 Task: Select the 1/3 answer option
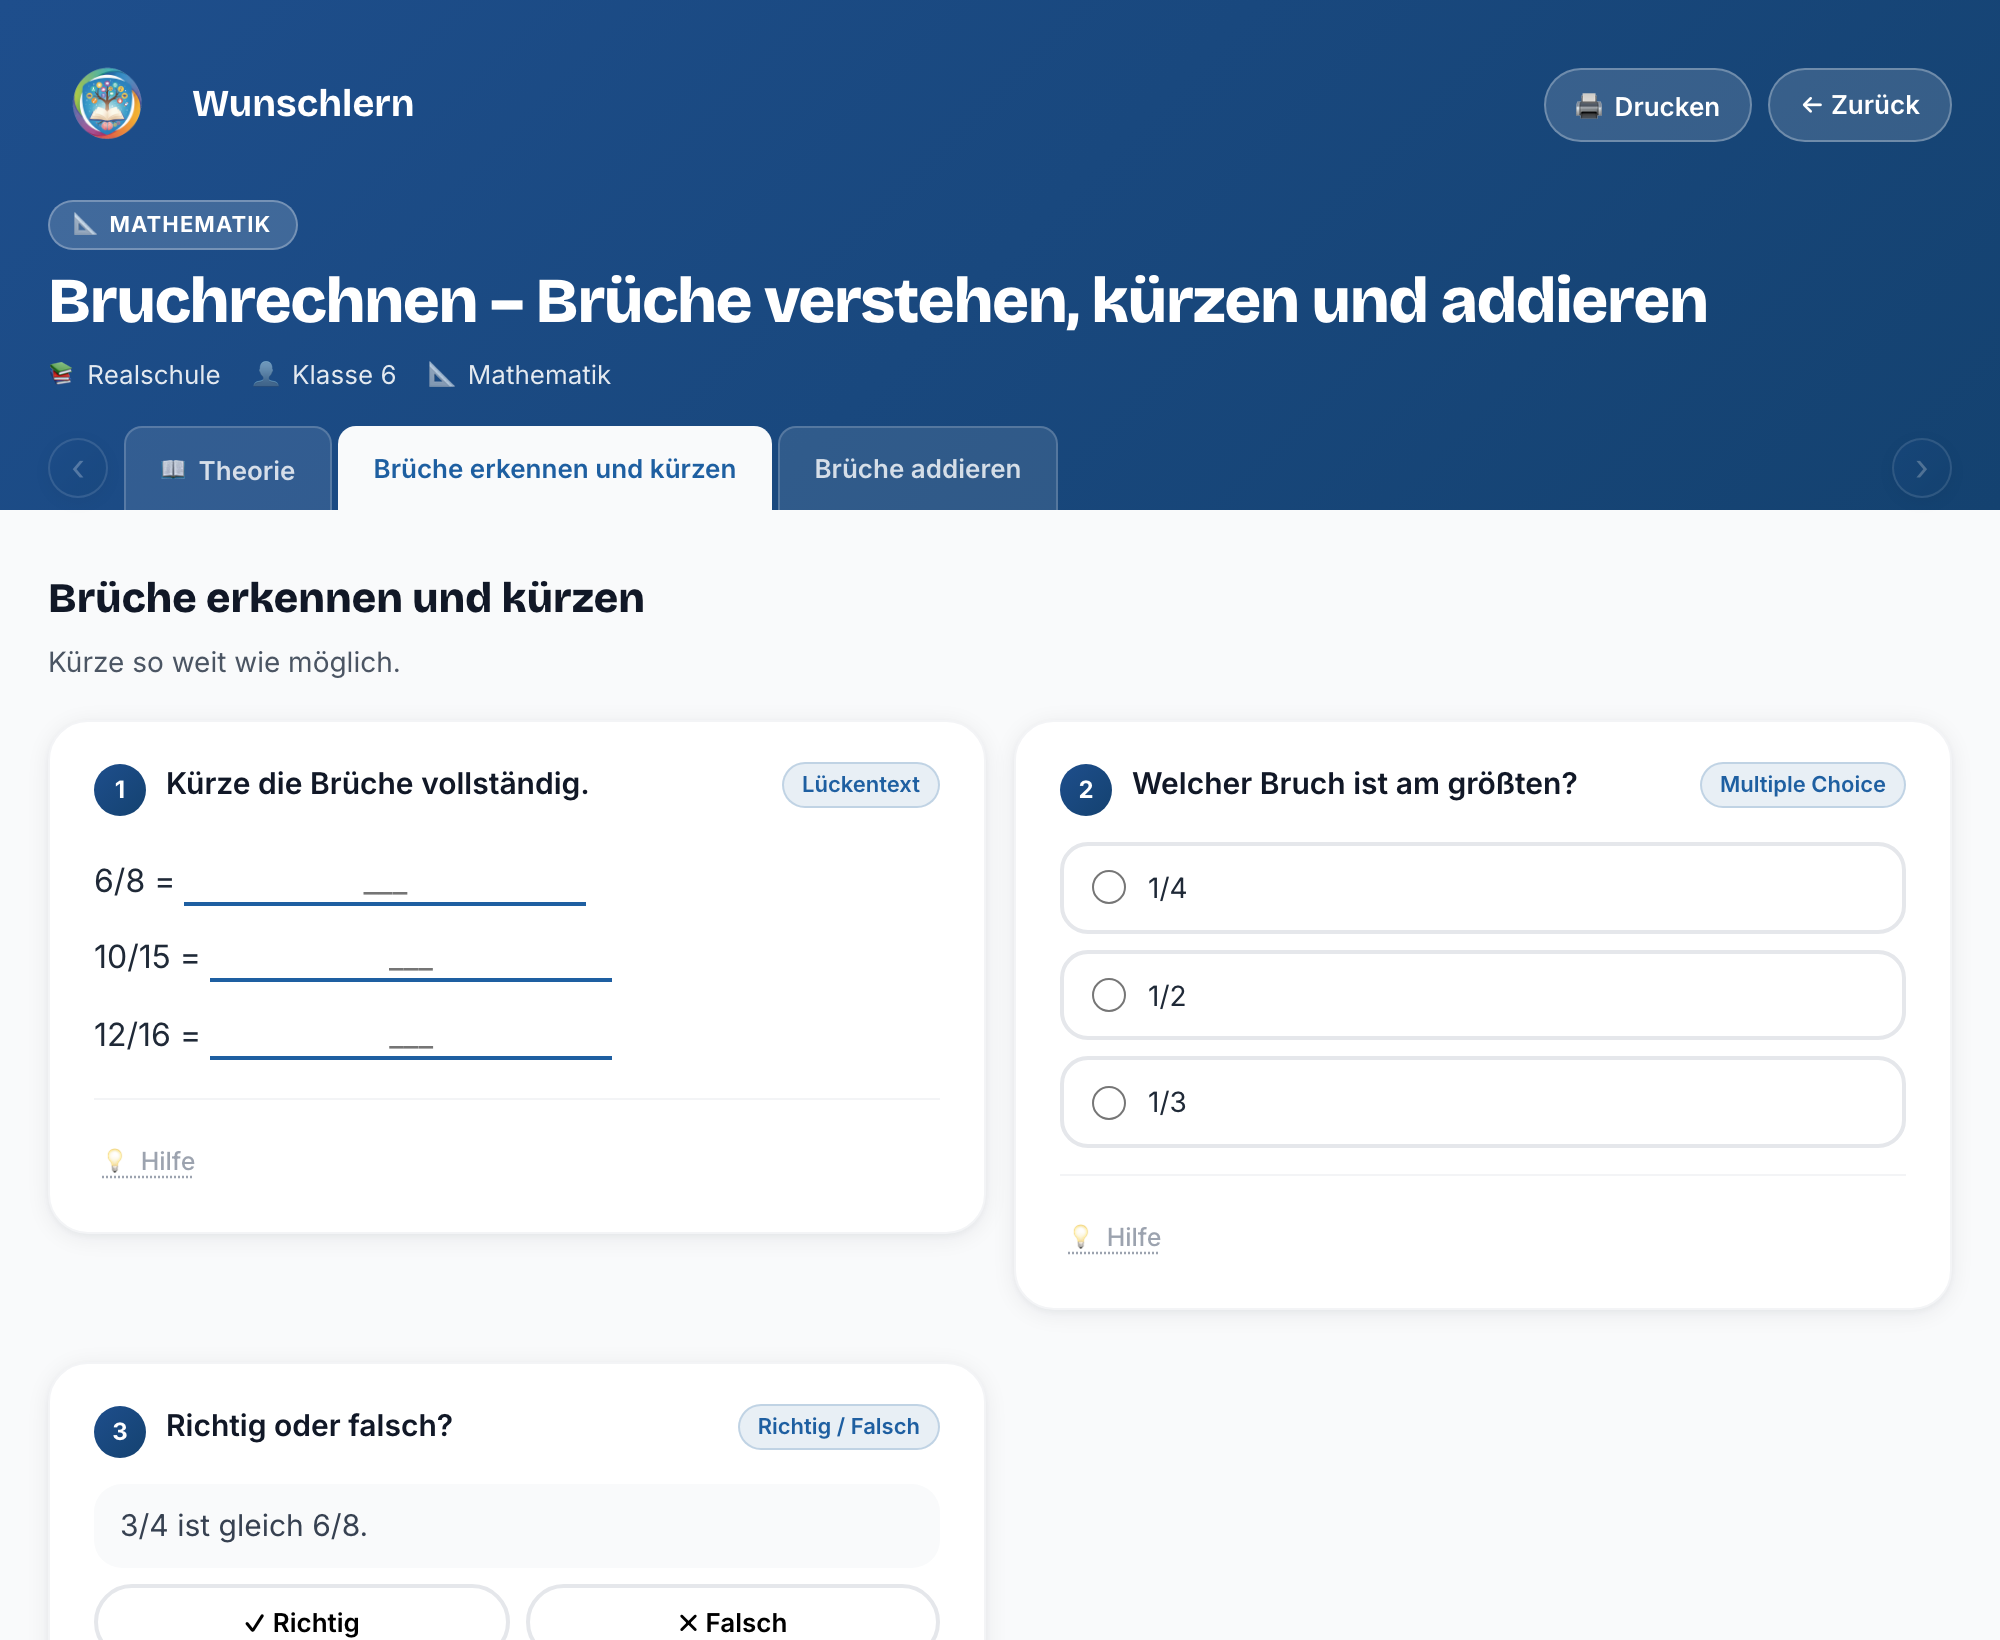coord(1482,1102)
